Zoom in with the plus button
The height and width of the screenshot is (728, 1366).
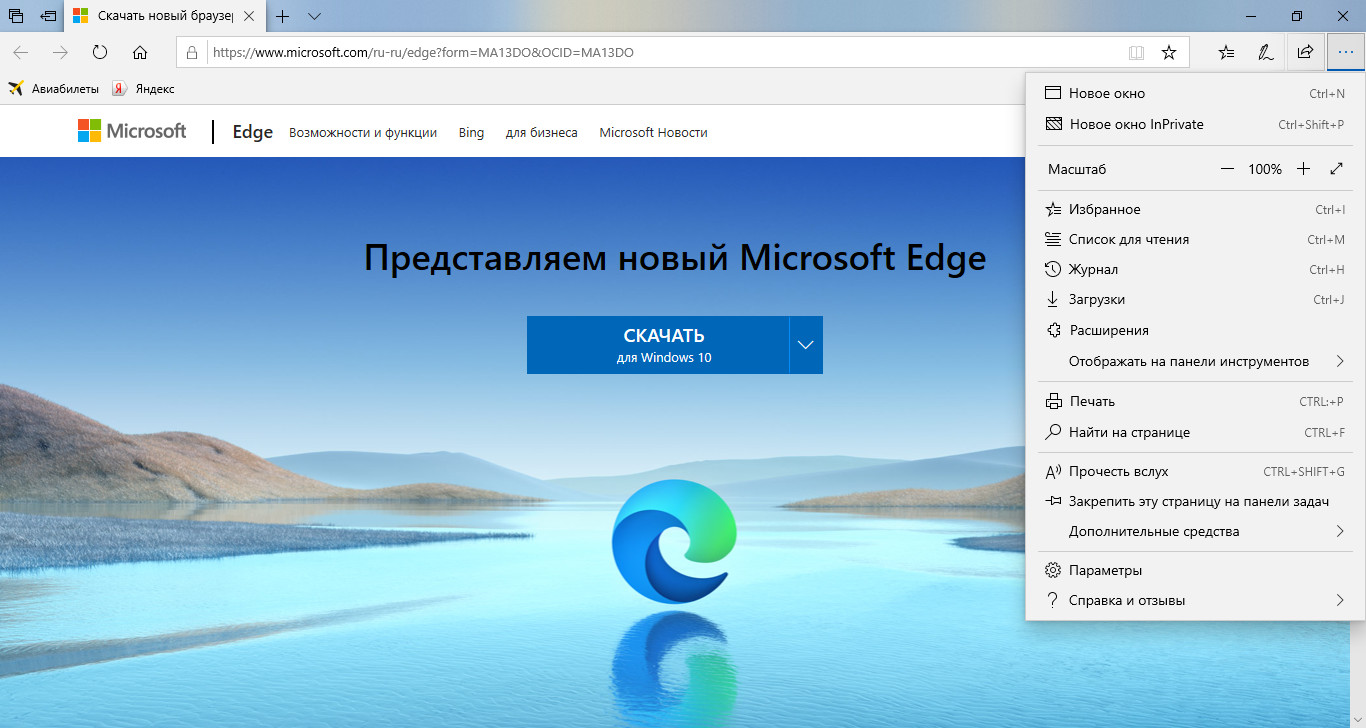1303,169
